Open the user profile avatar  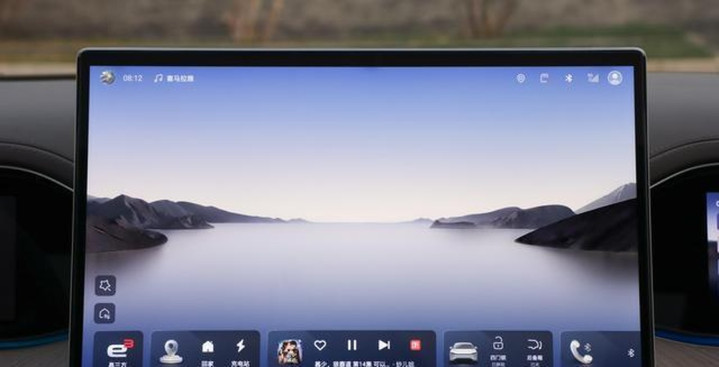615,78
